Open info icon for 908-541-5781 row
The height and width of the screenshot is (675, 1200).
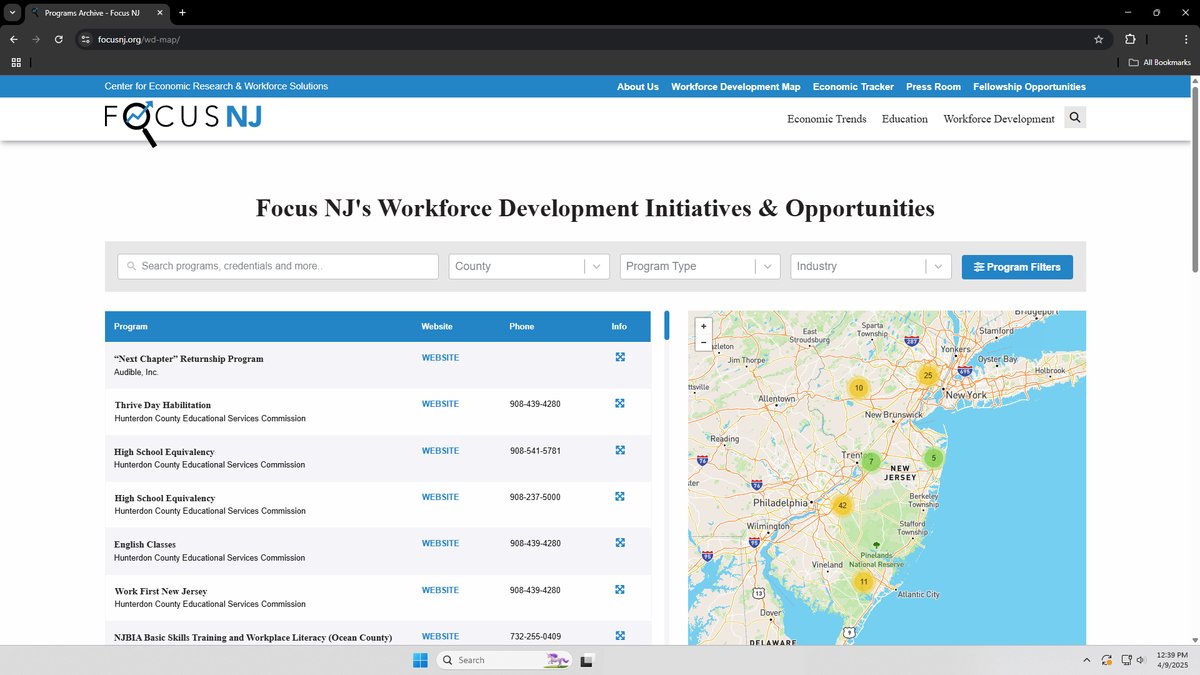[x=620, y=450]
